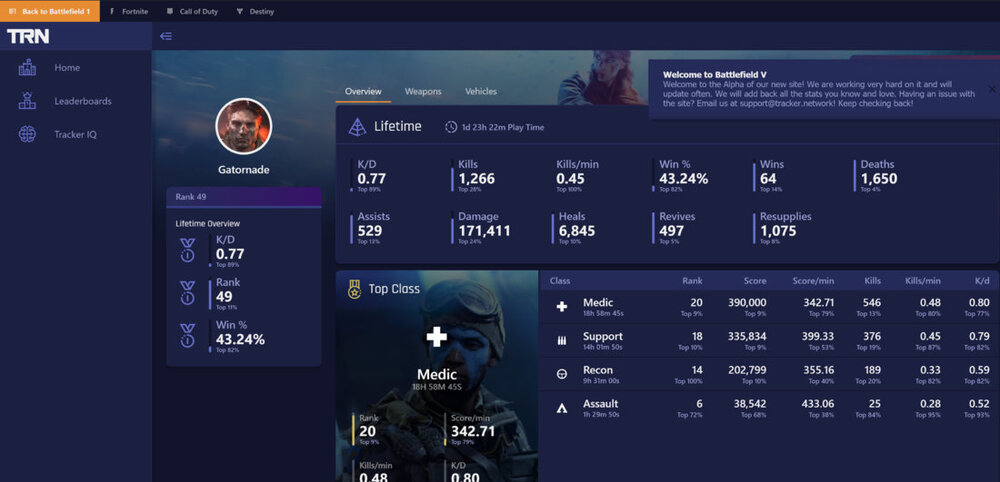Click the Home building icon

point(27,68)
